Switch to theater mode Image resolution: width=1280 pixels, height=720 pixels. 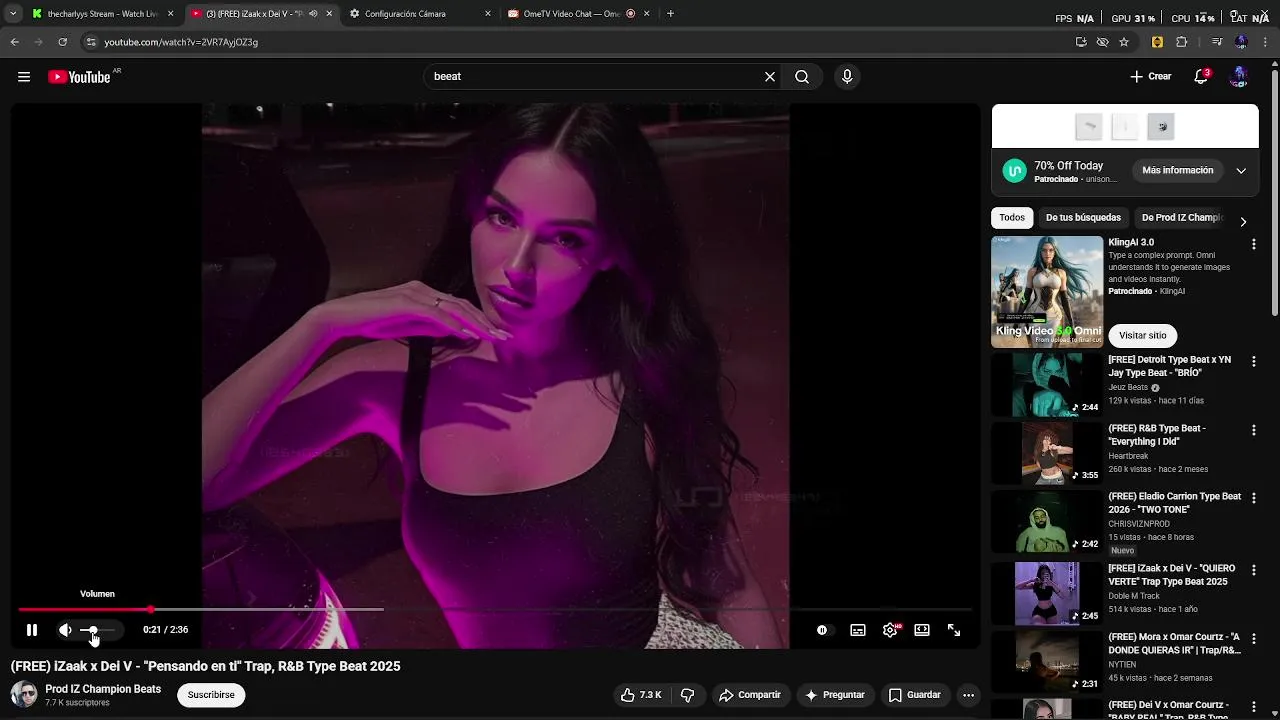click(922, 630)
